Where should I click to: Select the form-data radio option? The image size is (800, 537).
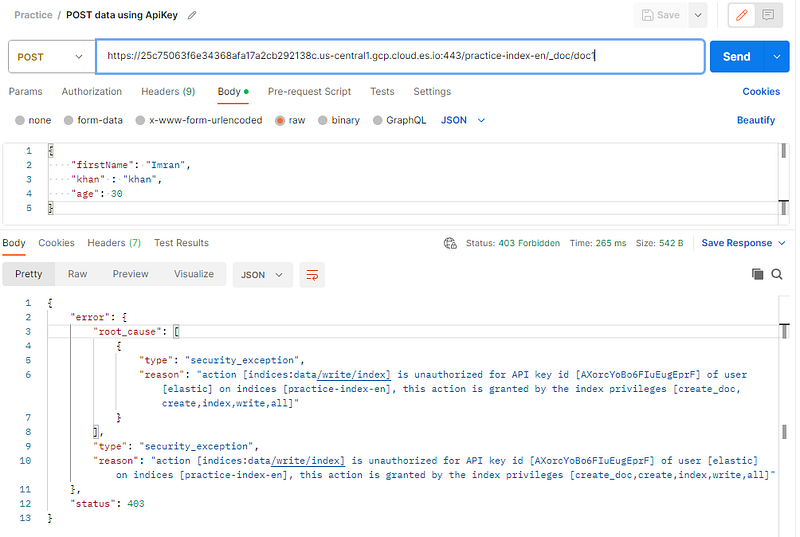(x=68, y=120)
